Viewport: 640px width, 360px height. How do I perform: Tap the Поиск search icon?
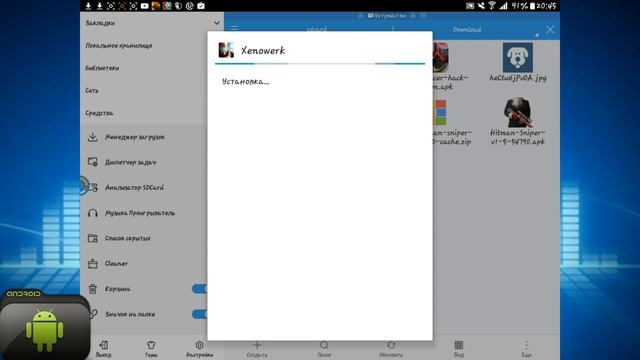(324, 345)
